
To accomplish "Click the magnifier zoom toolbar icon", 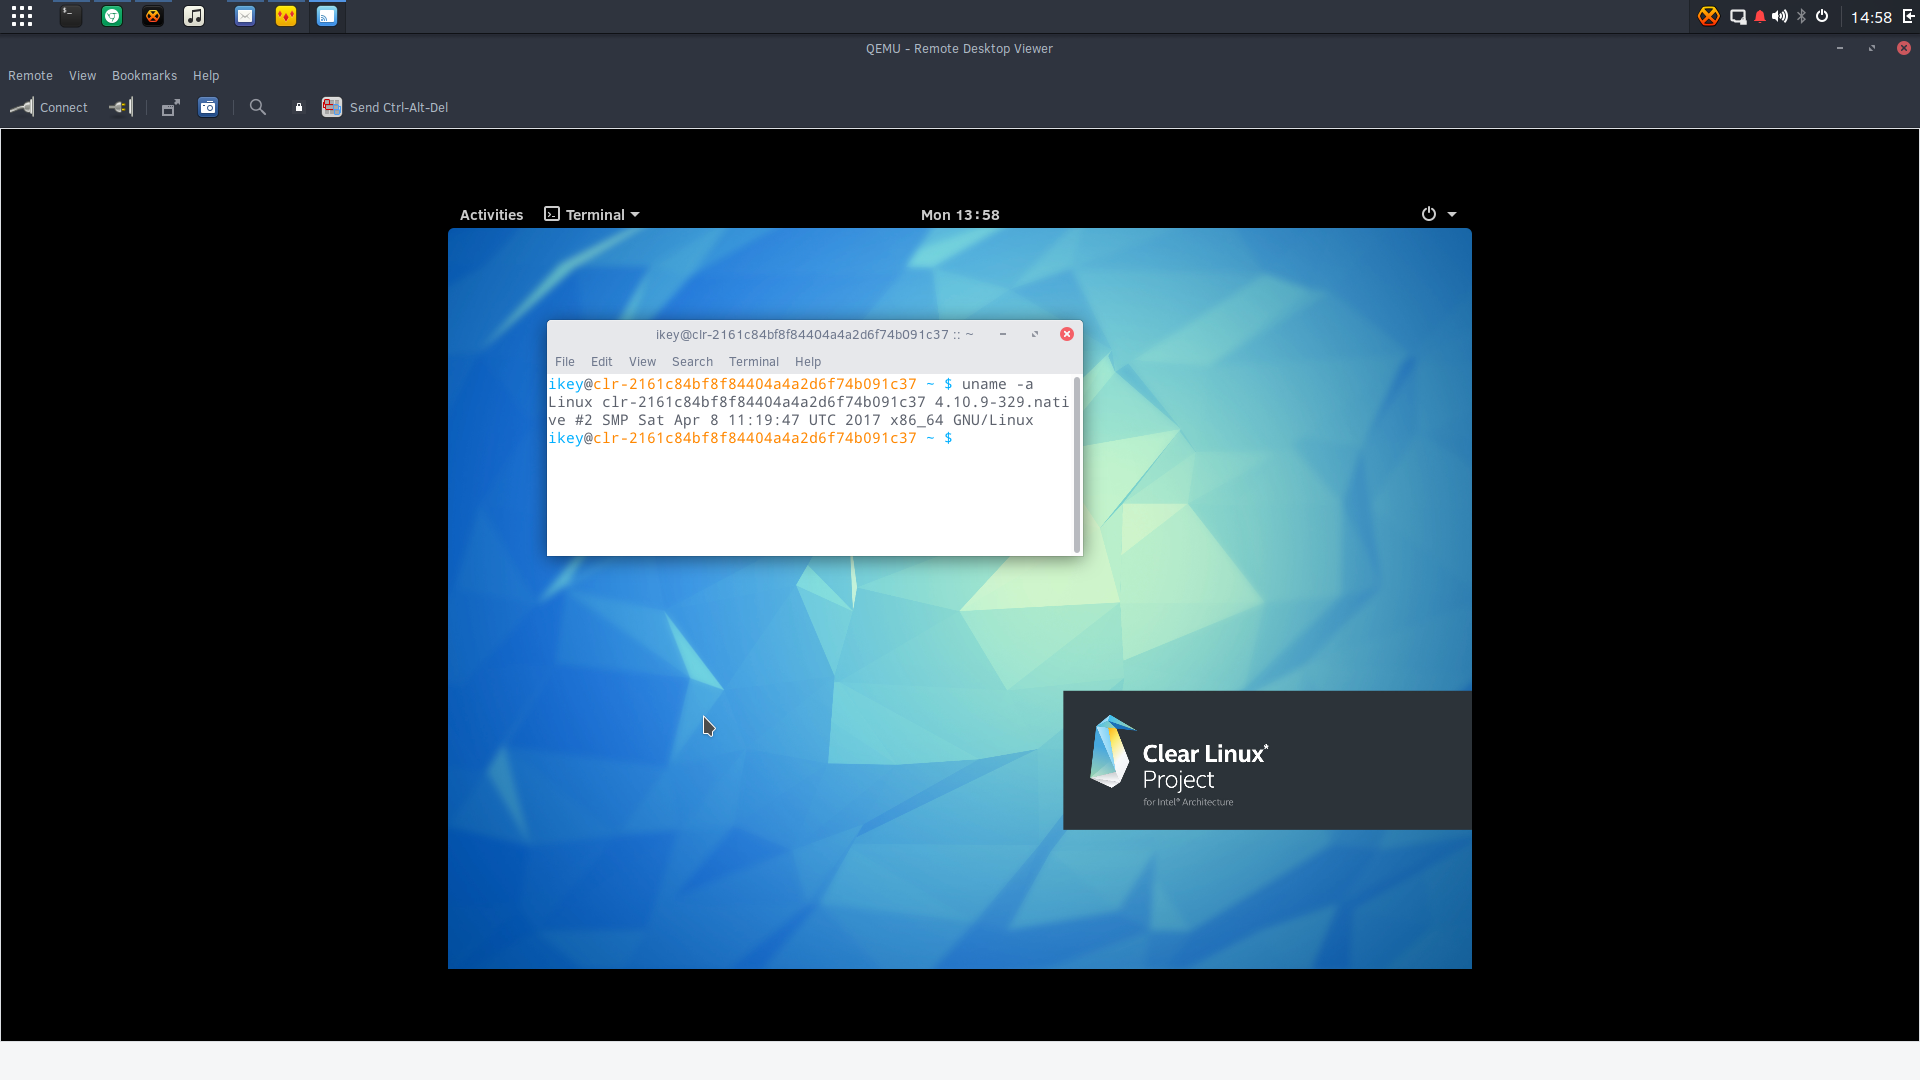I will 258,107.
